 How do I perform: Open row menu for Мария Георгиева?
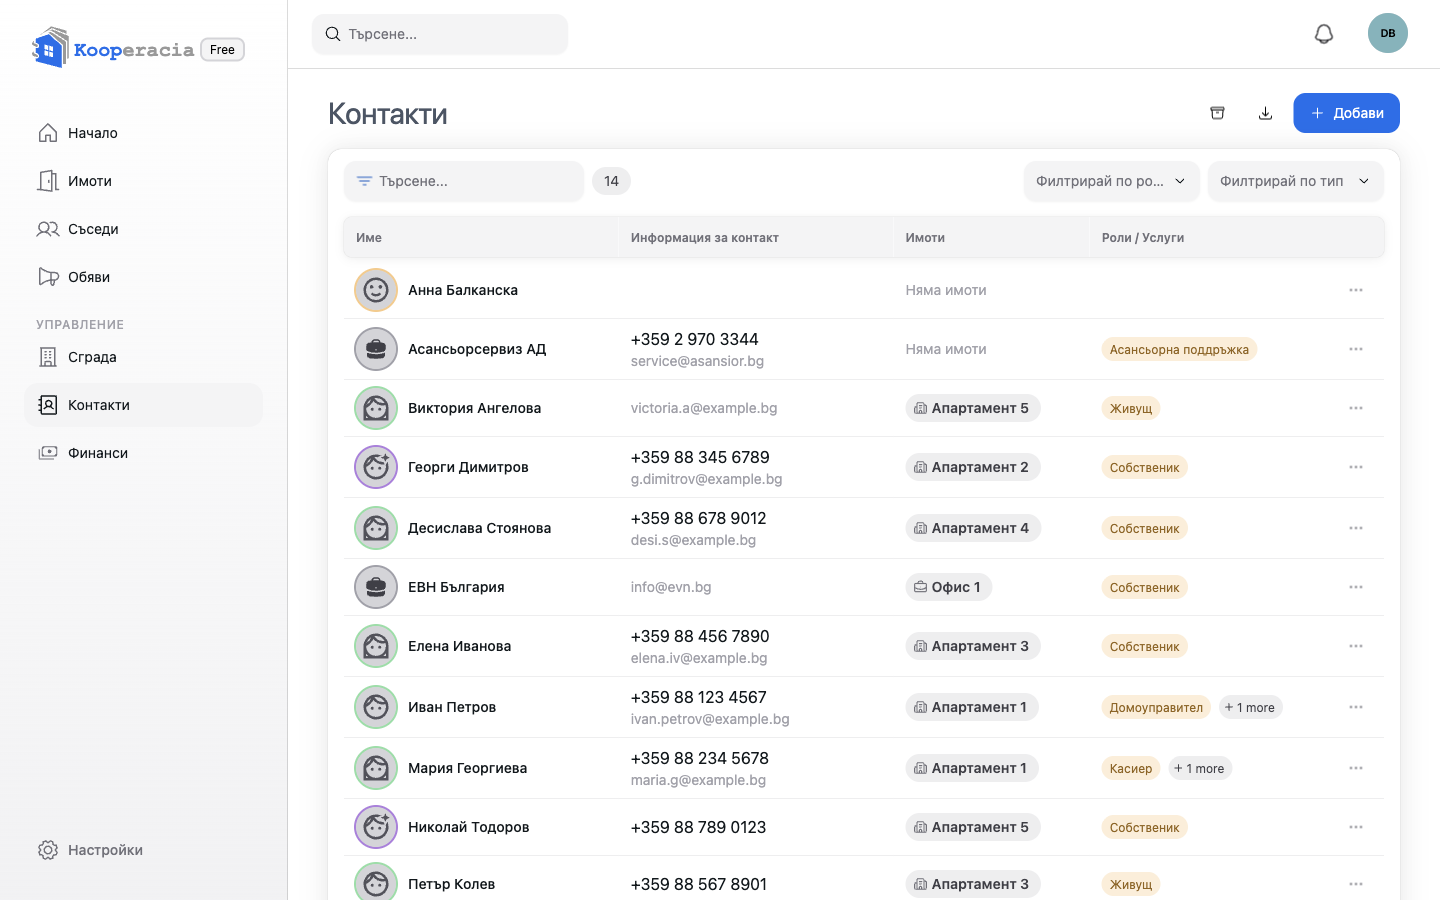pyautogui.click(x=1356, y=768)
